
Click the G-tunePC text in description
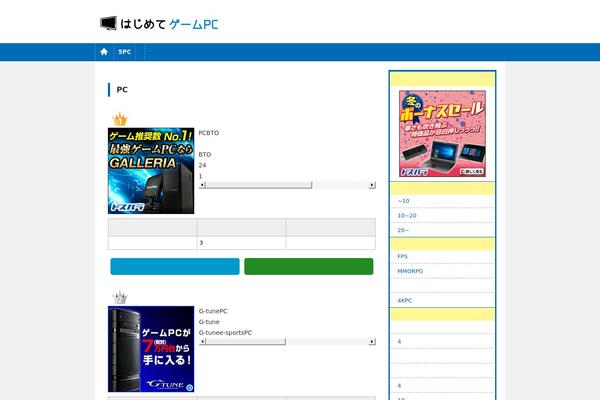point(213,311)
